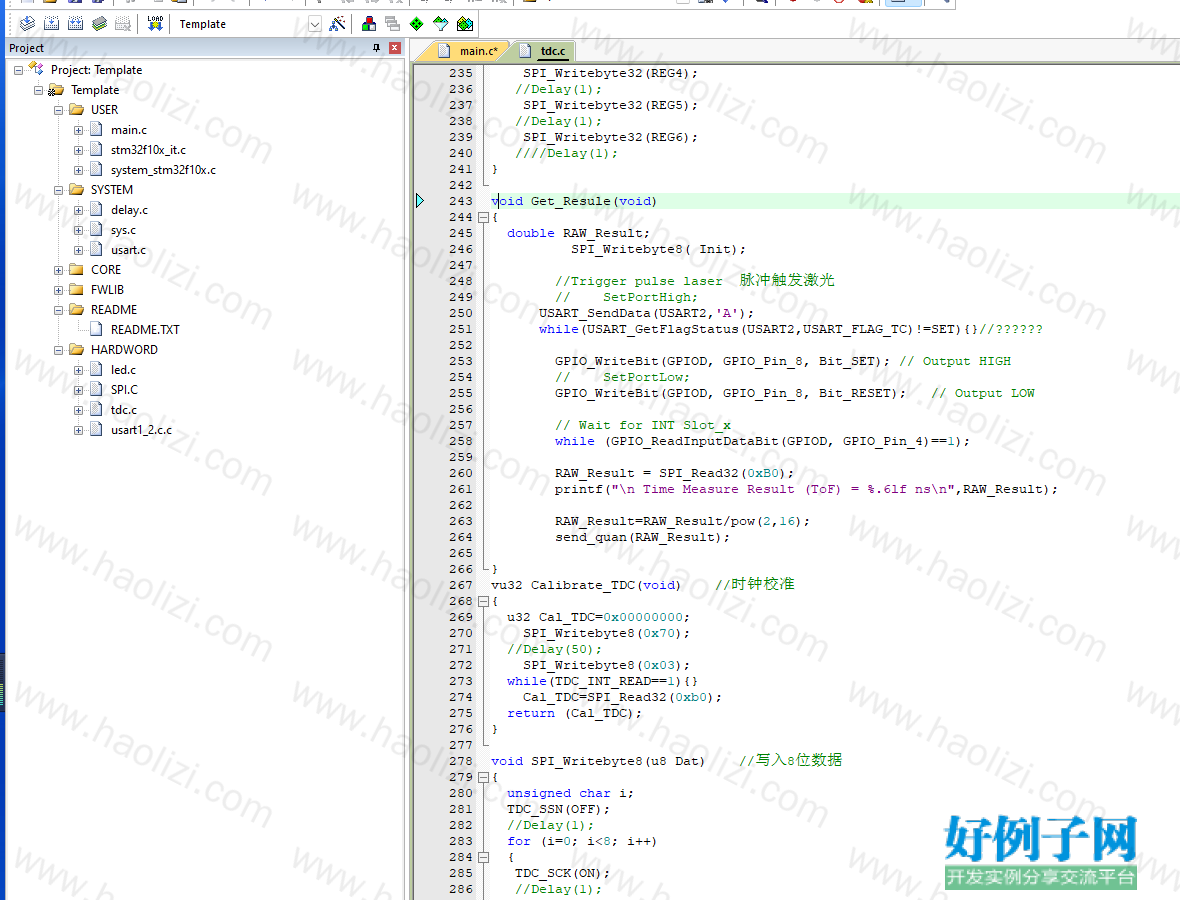Click the Batch Build stacked-layers icon

(x=99, y=24)
